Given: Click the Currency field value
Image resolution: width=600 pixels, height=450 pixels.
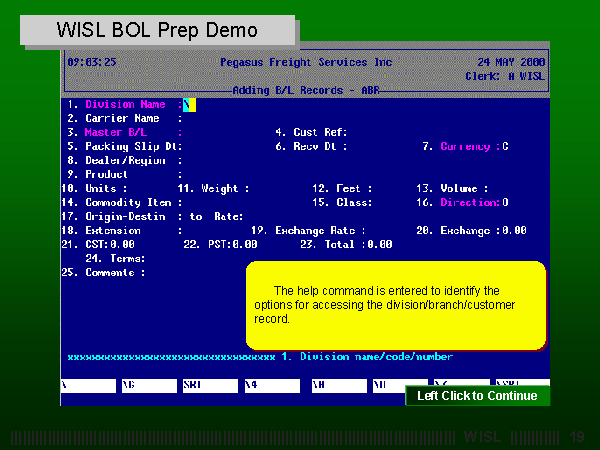Looking at the screenshot, I should (505, 146).
